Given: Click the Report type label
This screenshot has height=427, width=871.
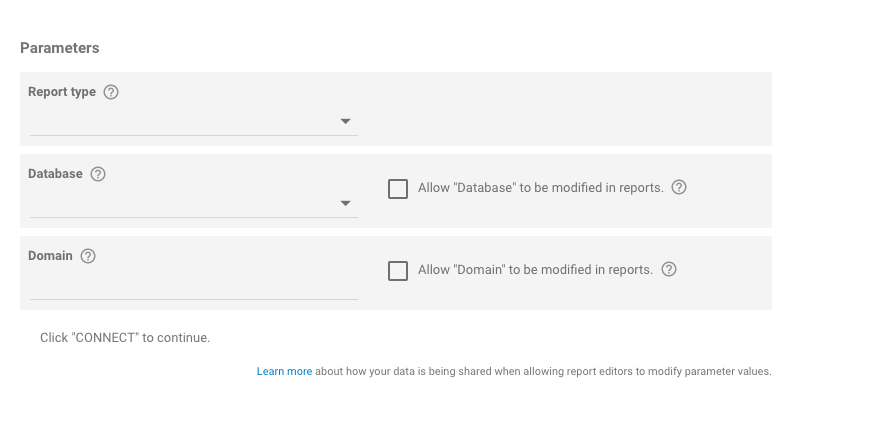Looking at the screenshot, I should [x=62, y=92].
